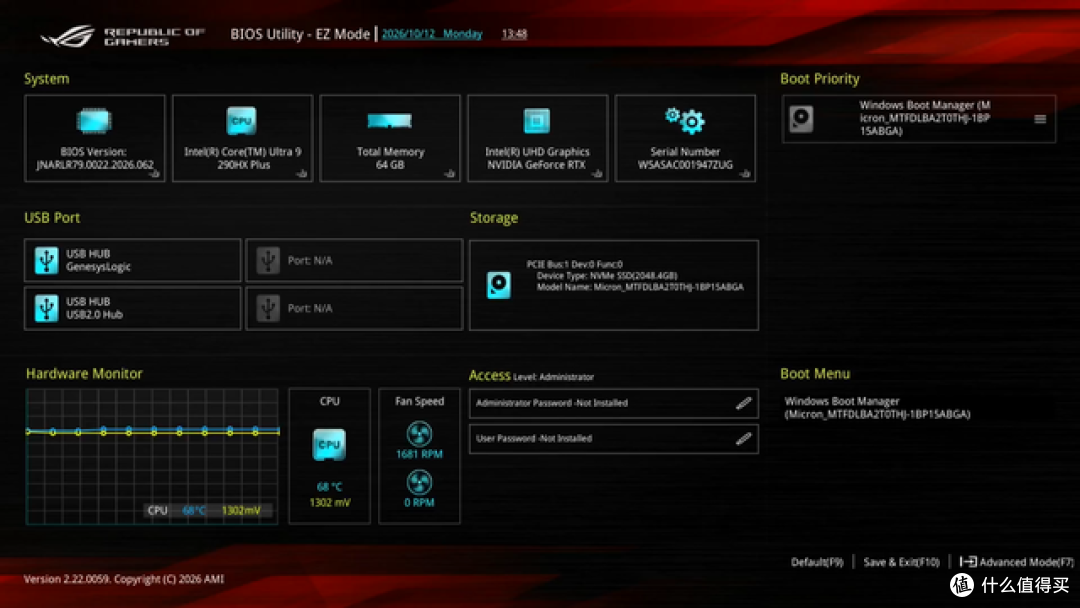This screenshot has height=608, width=1080.
Task: Click the fan icon showing 1681 RPM
Action: pos(419,434)
